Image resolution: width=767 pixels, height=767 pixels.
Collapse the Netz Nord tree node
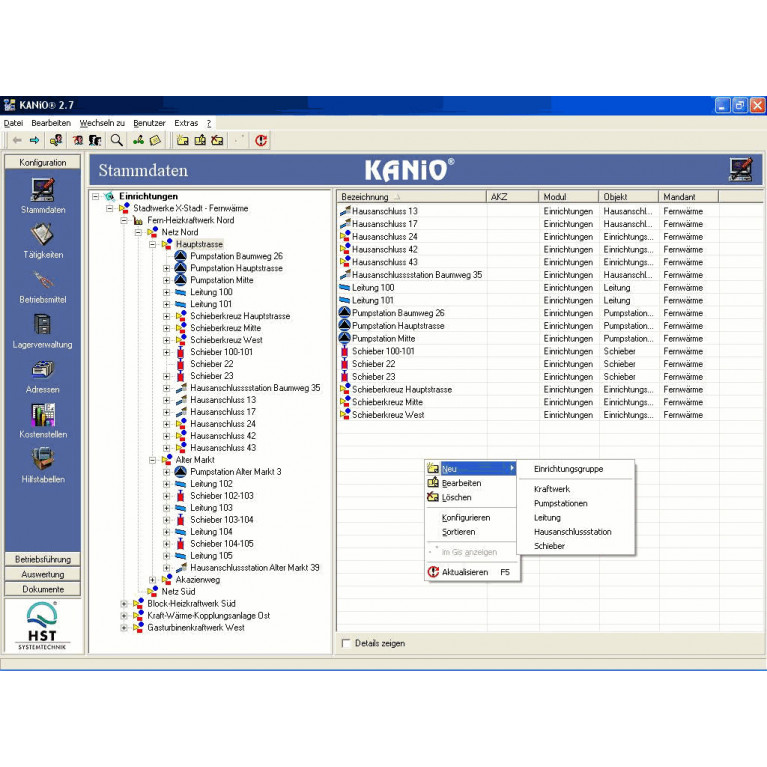click(138, 232)
